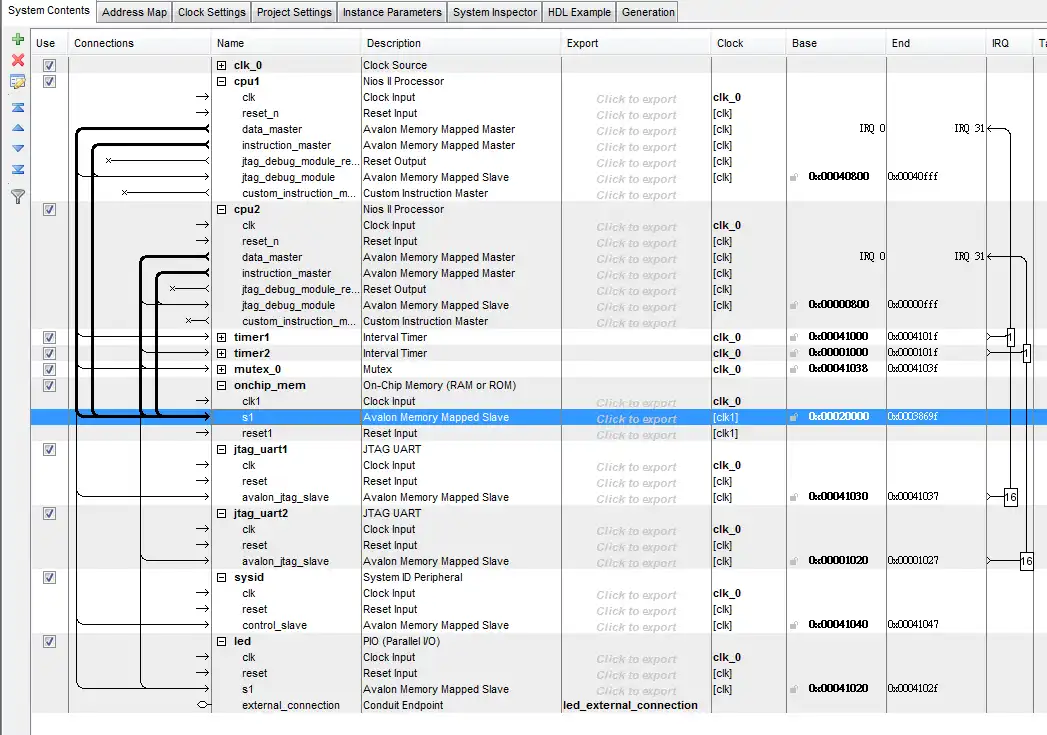Open the Project Settings tab
The width and height of the screenshot is (1047, 735).
(x=294, y=12)
